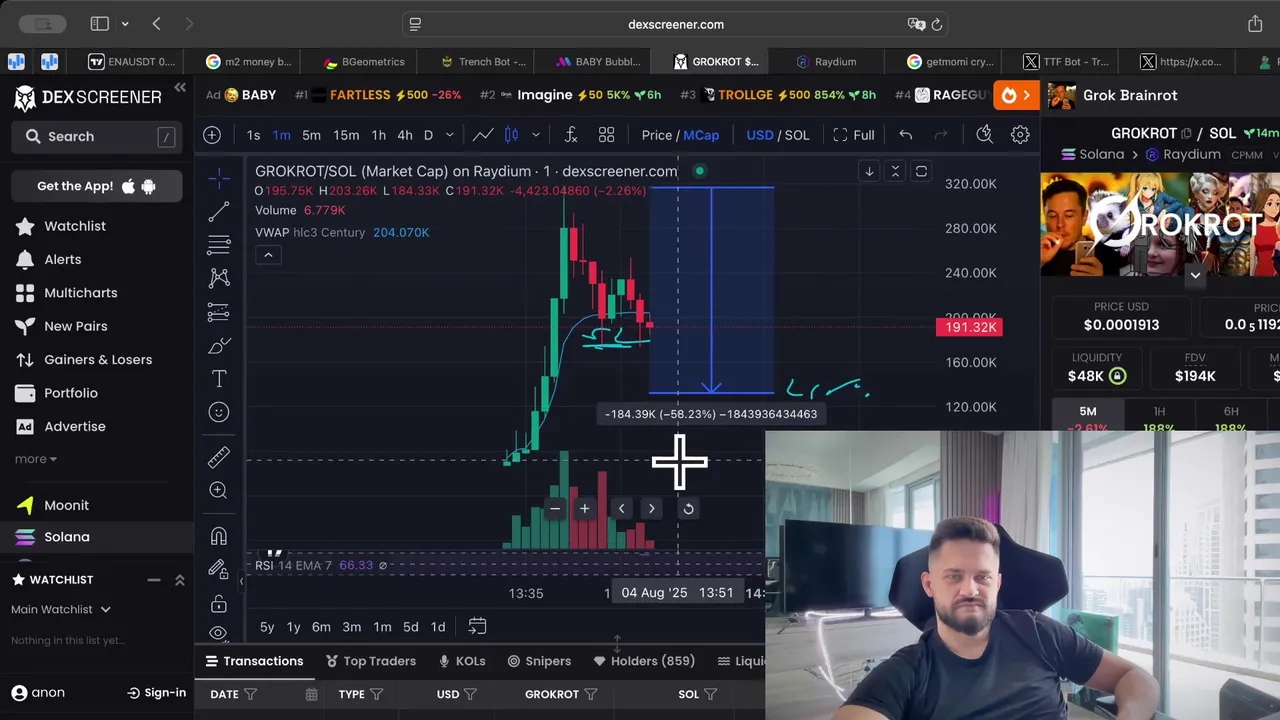Add a compare symbol with plus icon

click(x=212, y=135)
